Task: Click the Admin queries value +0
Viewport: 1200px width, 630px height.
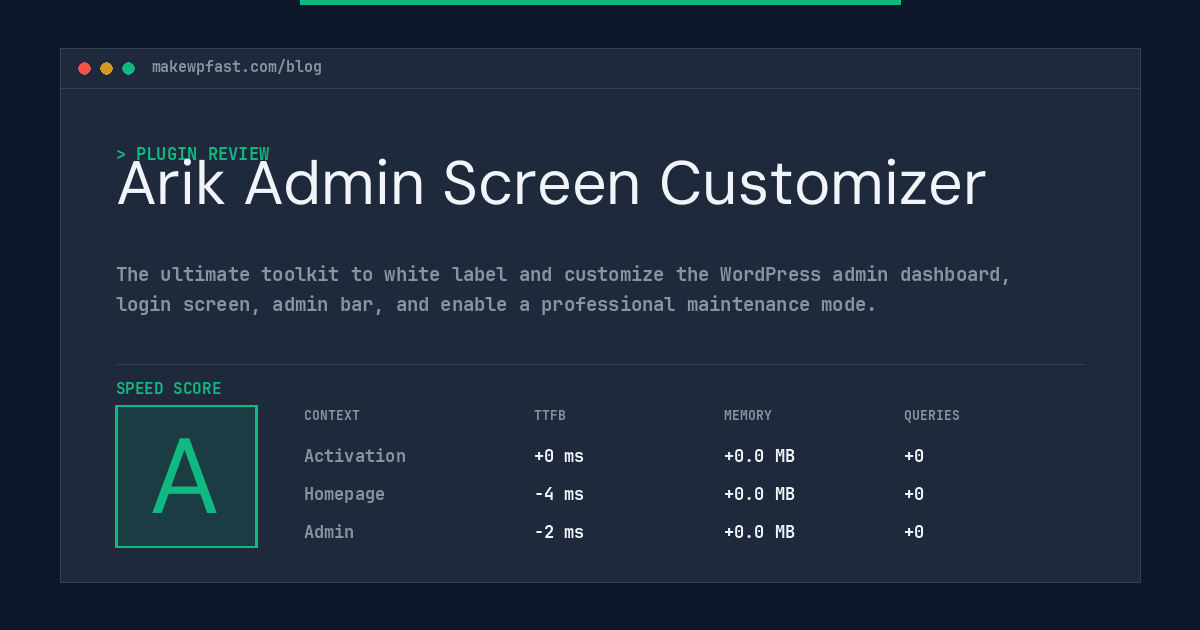Action: point(914,532)
